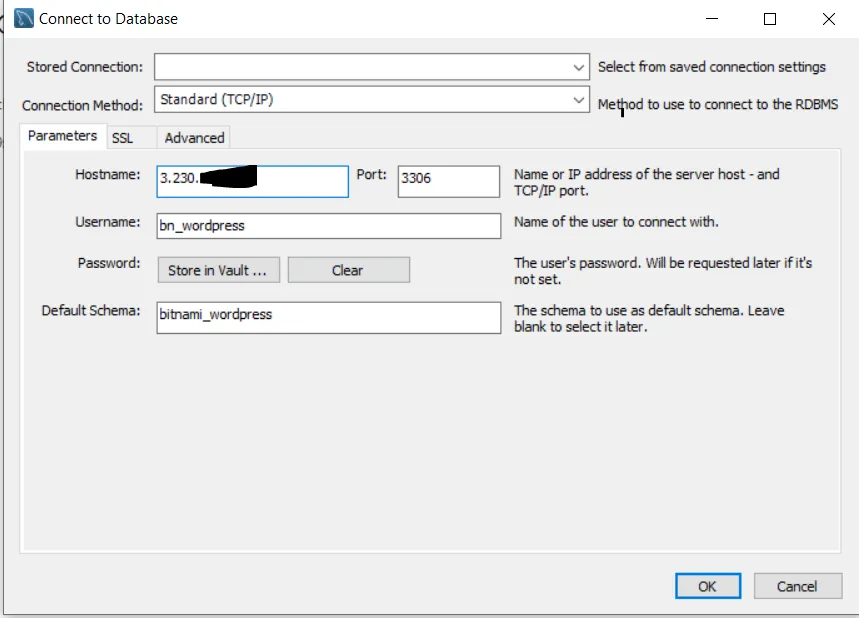Click the MySQL Workbench dolphin title icon
The image size is (859, 618).
click(x=24, y=19)
